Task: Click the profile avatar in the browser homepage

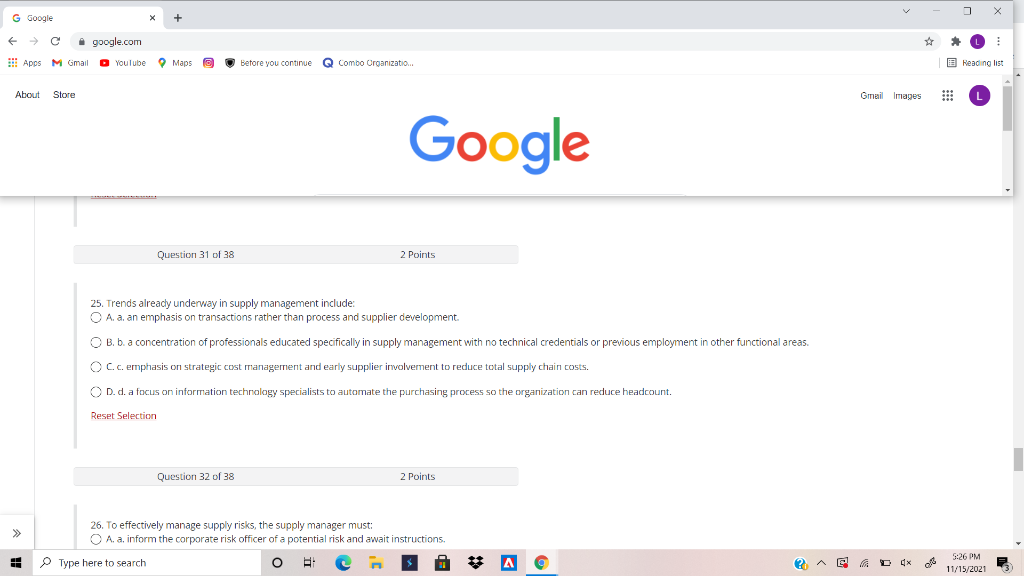Action: [x=979, y=95]
